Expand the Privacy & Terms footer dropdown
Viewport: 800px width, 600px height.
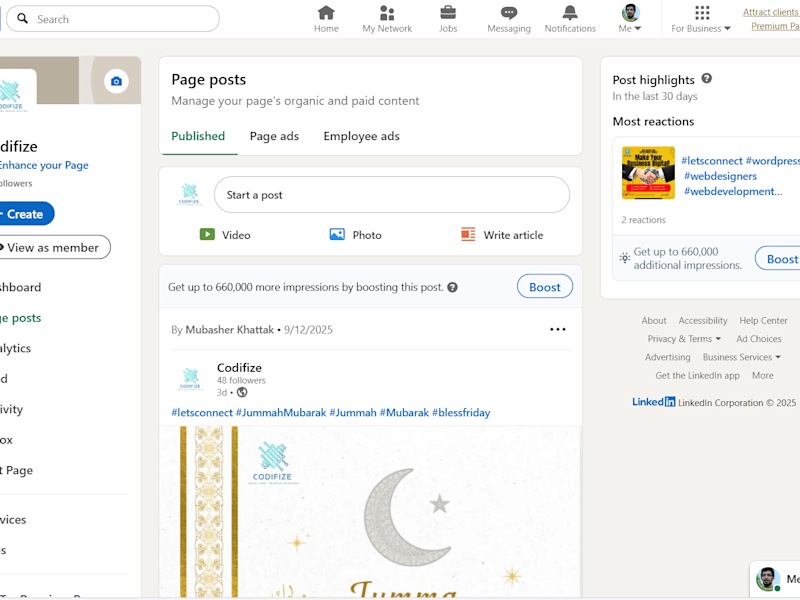tap(684, 339)
